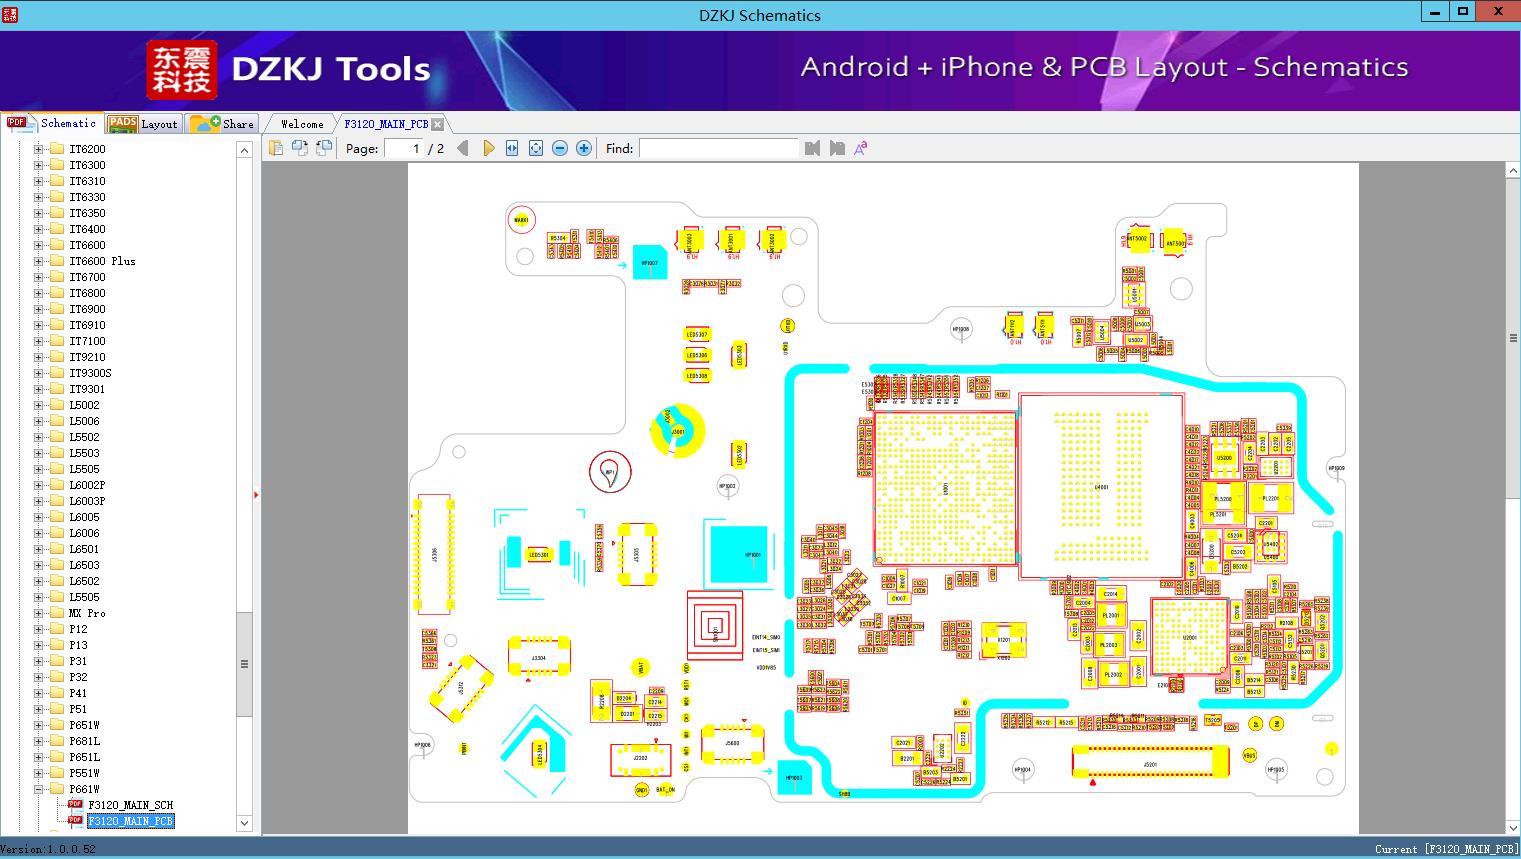Zoom out with the minus icon
The width and height of the screenshot is (1521, 859).
(x=560, y=148)
